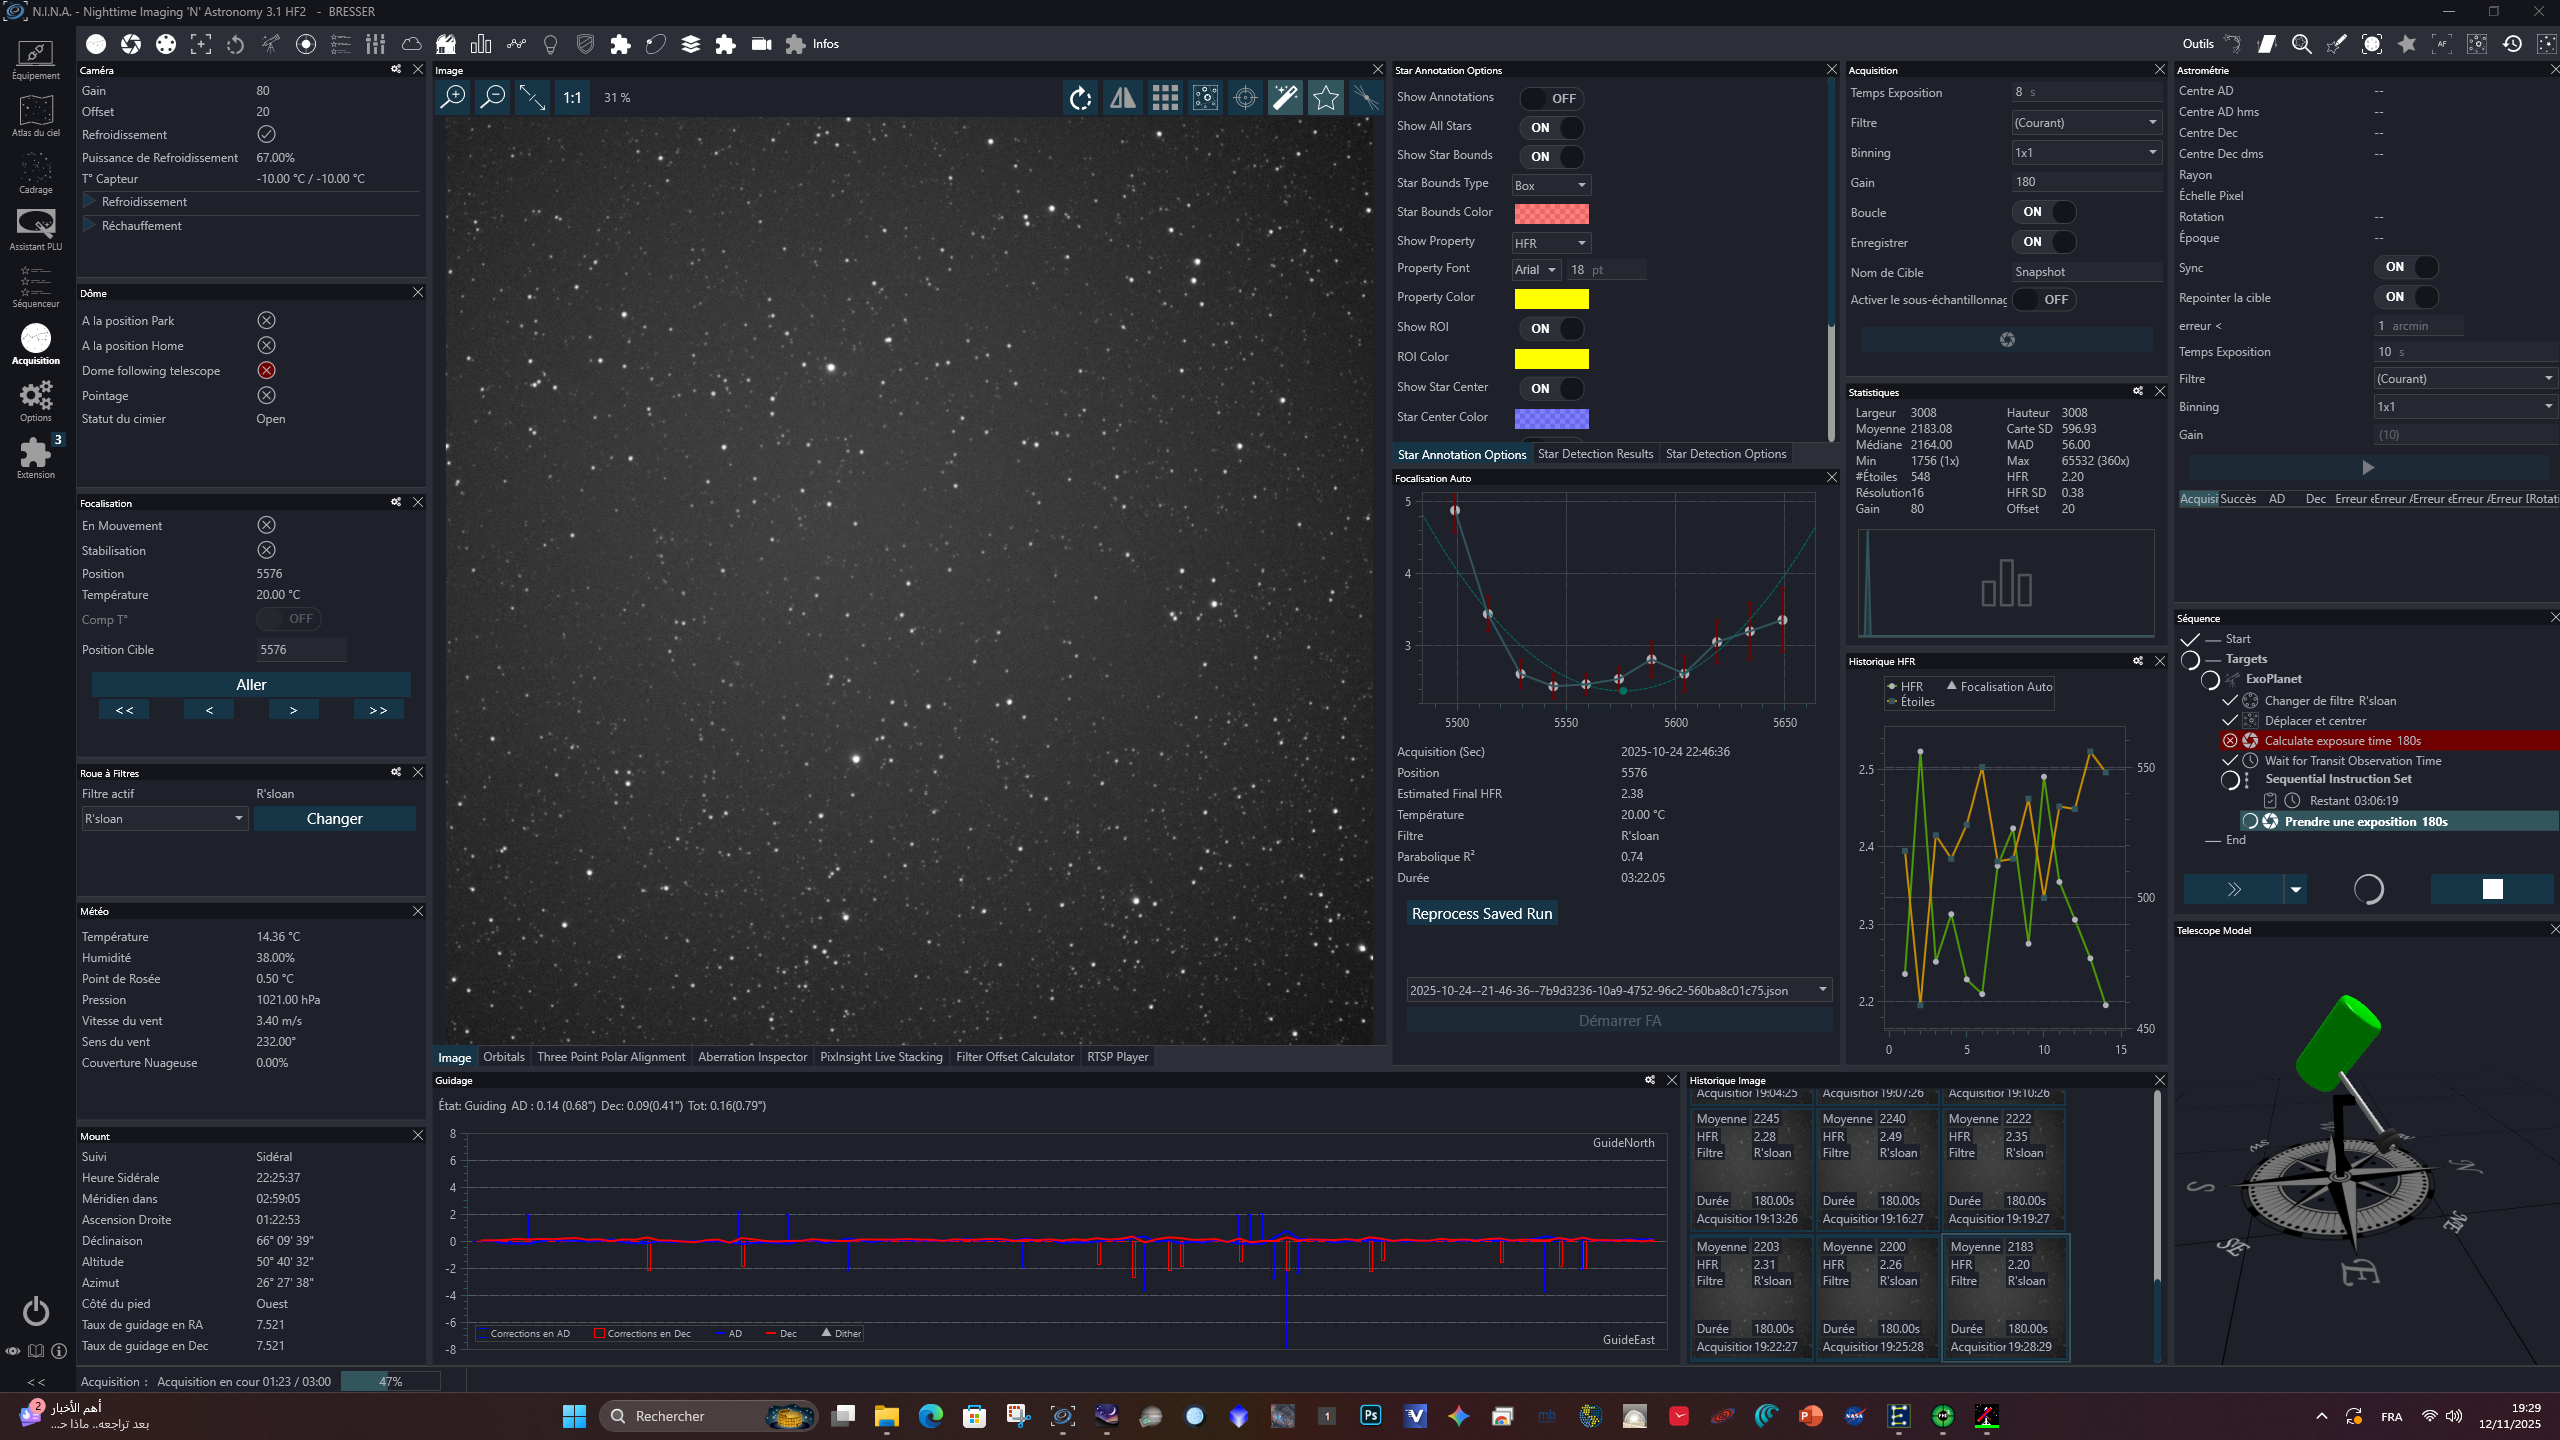Screen dimensions: 2560x1440
Task: Open the Séquenceur sidebar section
Action: (36, 287)
